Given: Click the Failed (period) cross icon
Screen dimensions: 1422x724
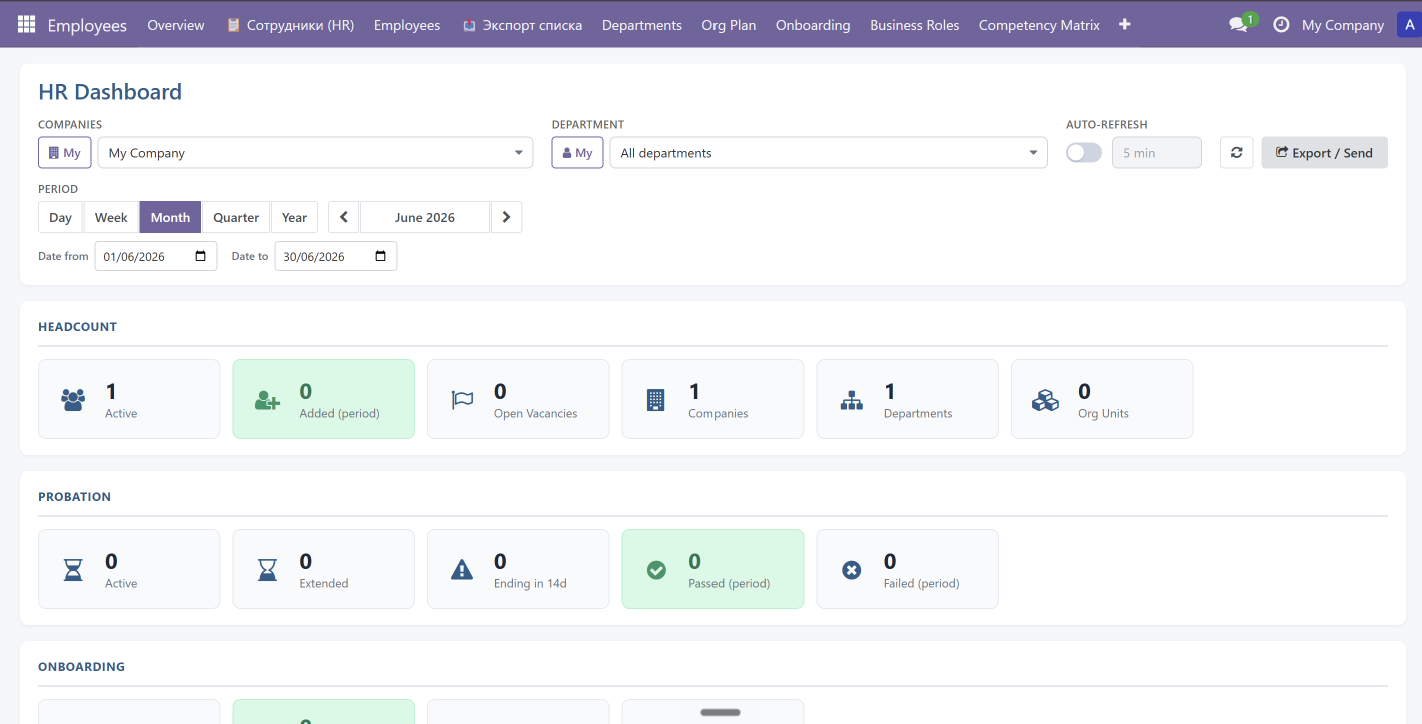Looking at the screenshot, I should pyautogui.click(x=851, y=570).
